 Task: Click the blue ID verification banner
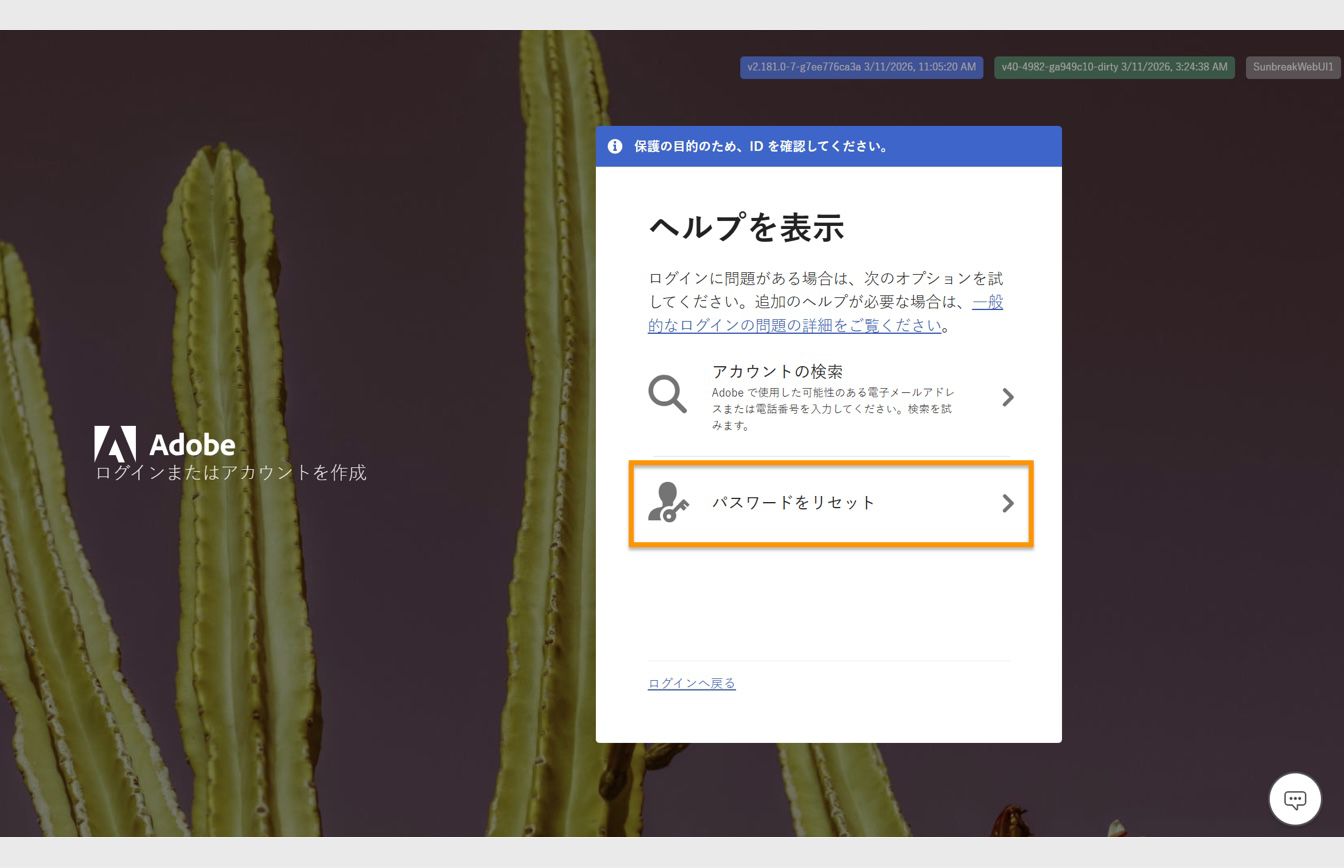pos(828,146)
